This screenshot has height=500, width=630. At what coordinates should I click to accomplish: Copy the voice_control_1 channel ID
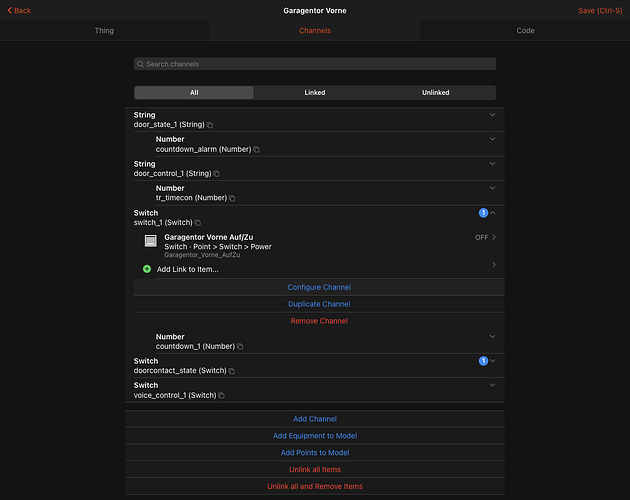pos(221,395)
